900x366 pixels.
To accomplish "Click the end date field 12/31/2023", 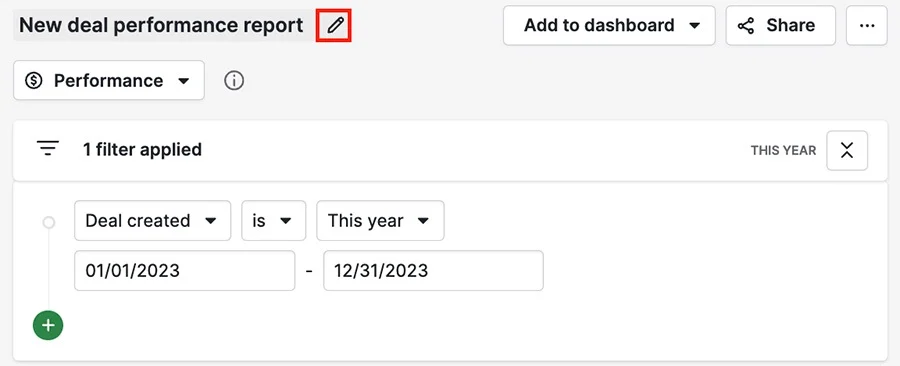I will [x=433, y=270].
